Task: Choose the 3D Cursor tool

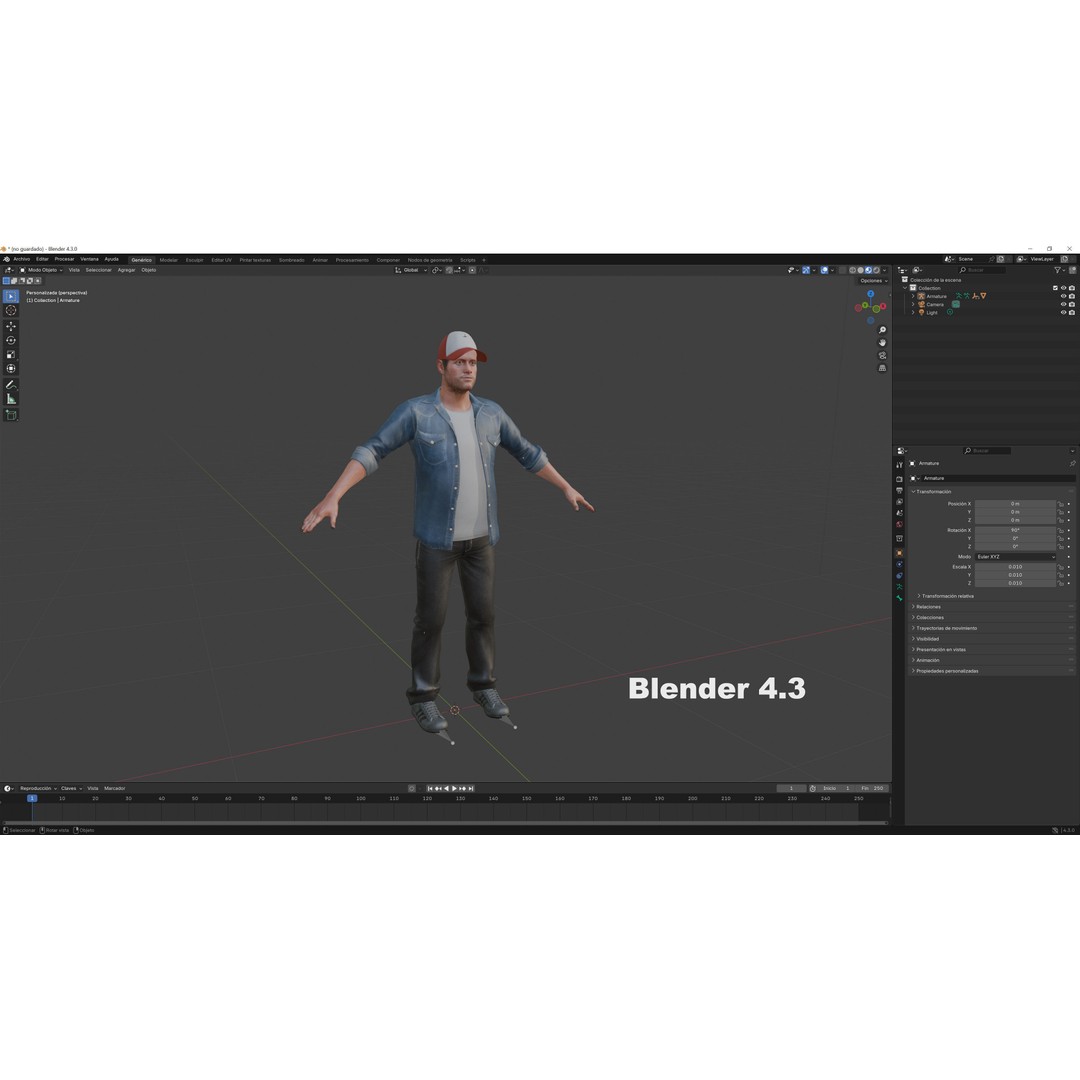Action: tap(11, 311)
